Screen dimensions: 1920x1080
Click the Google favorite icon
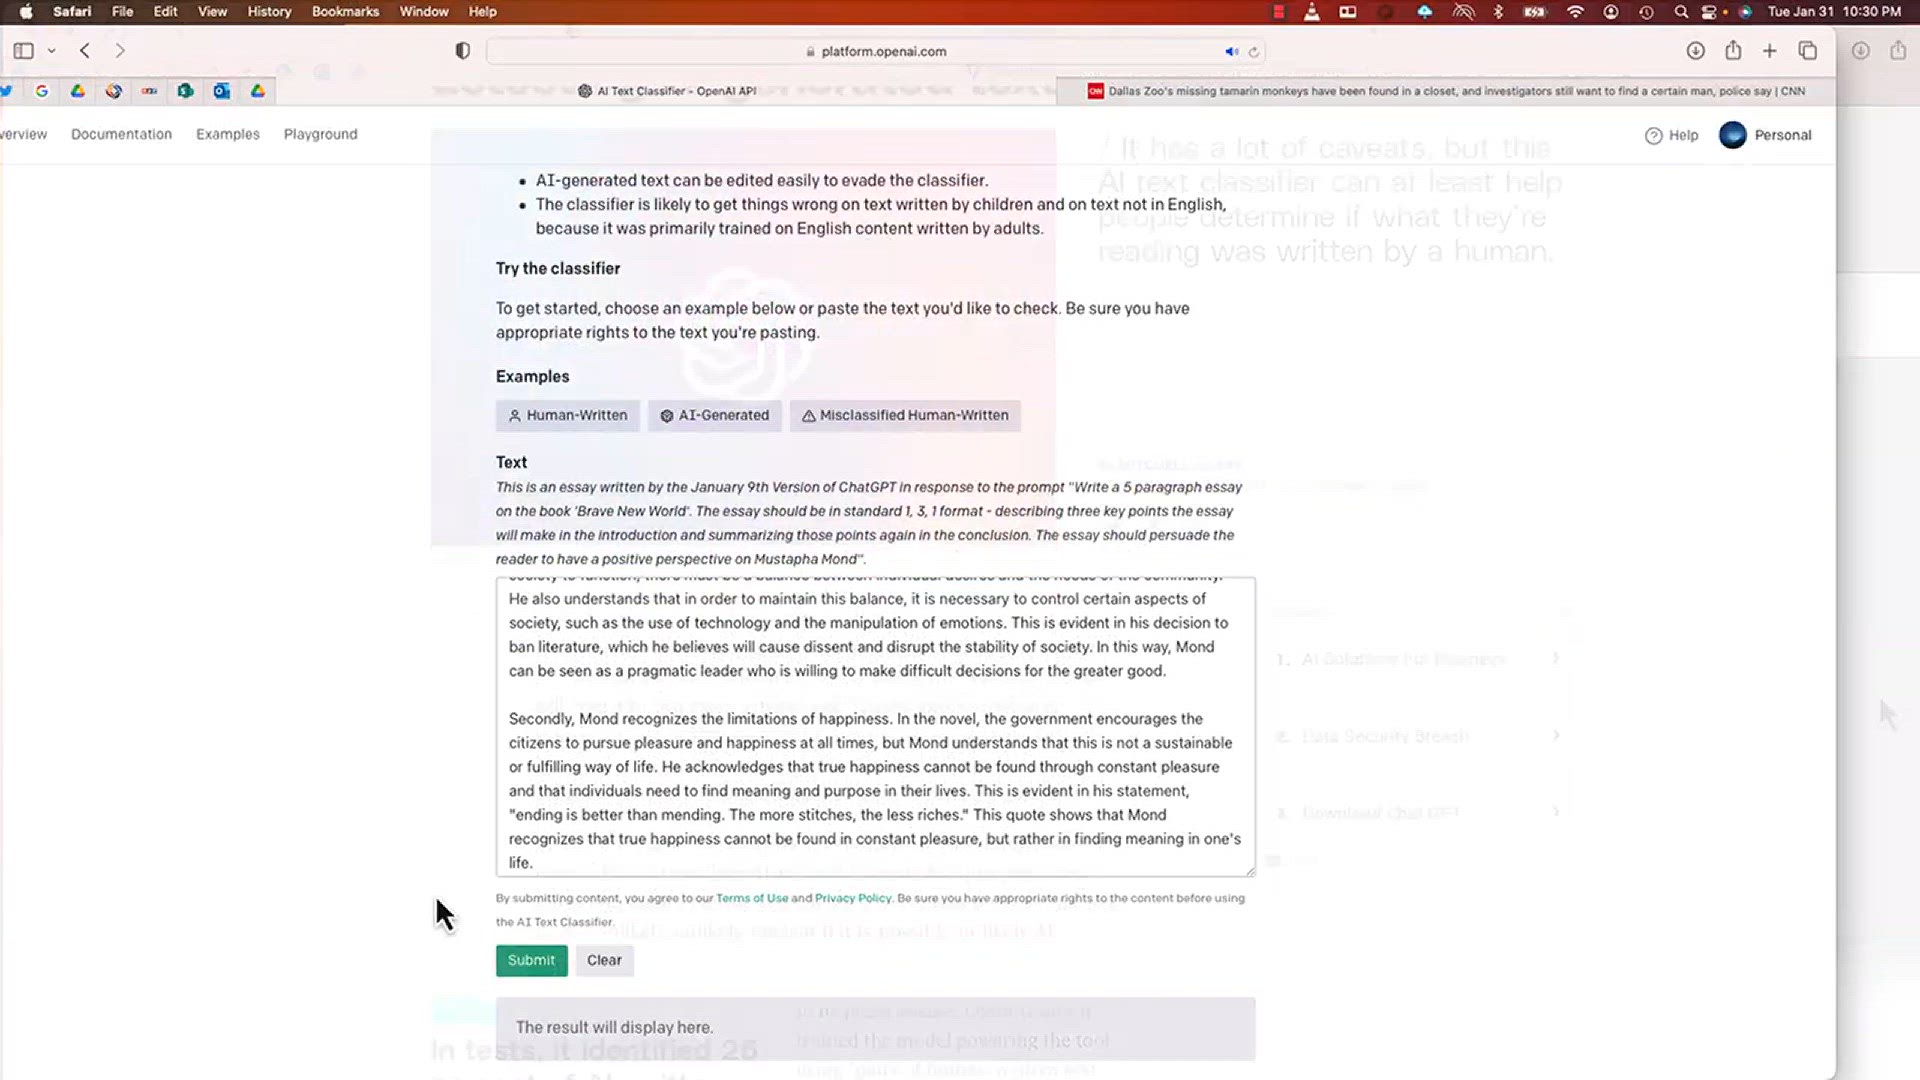coord(41,91)
